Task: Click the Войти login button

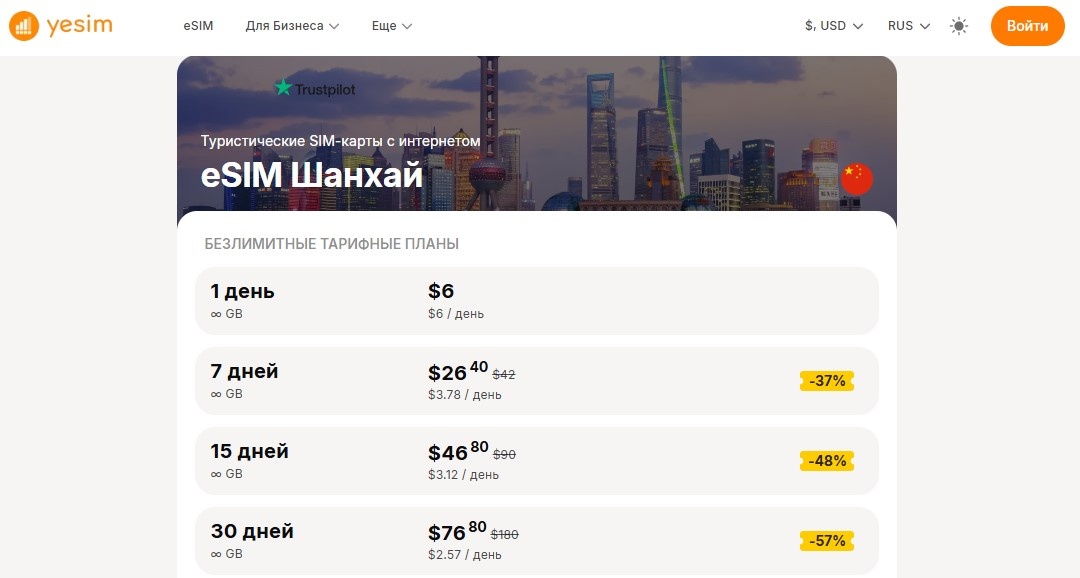Action: pyautogui.click(x=1027, y=25)
